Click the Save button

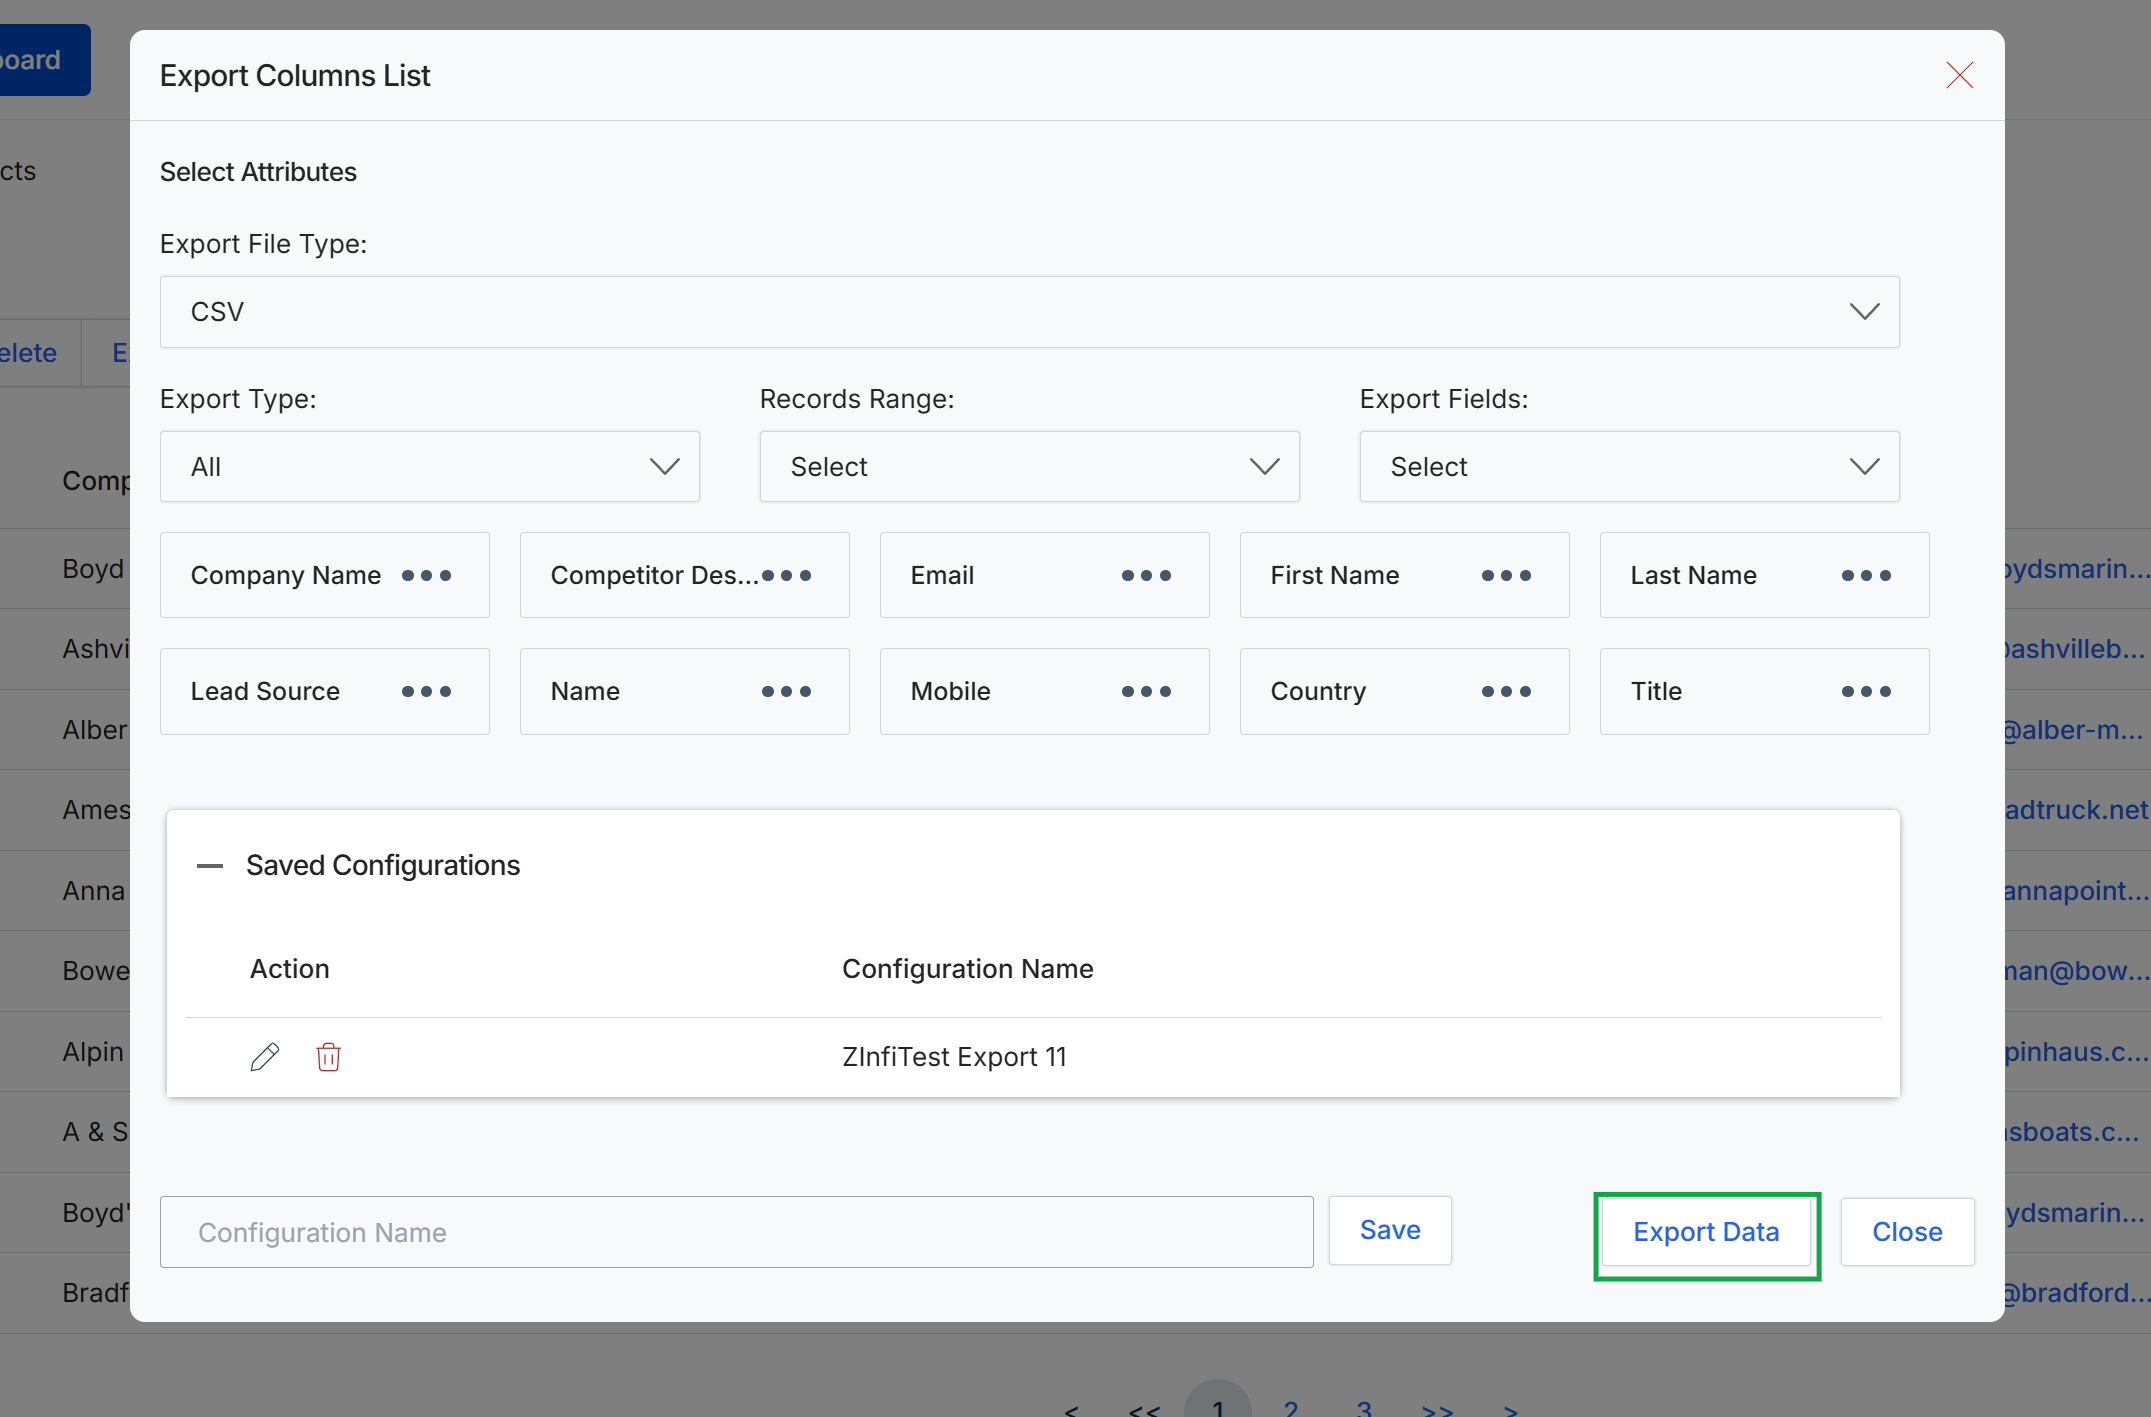coord(1390,1231)
